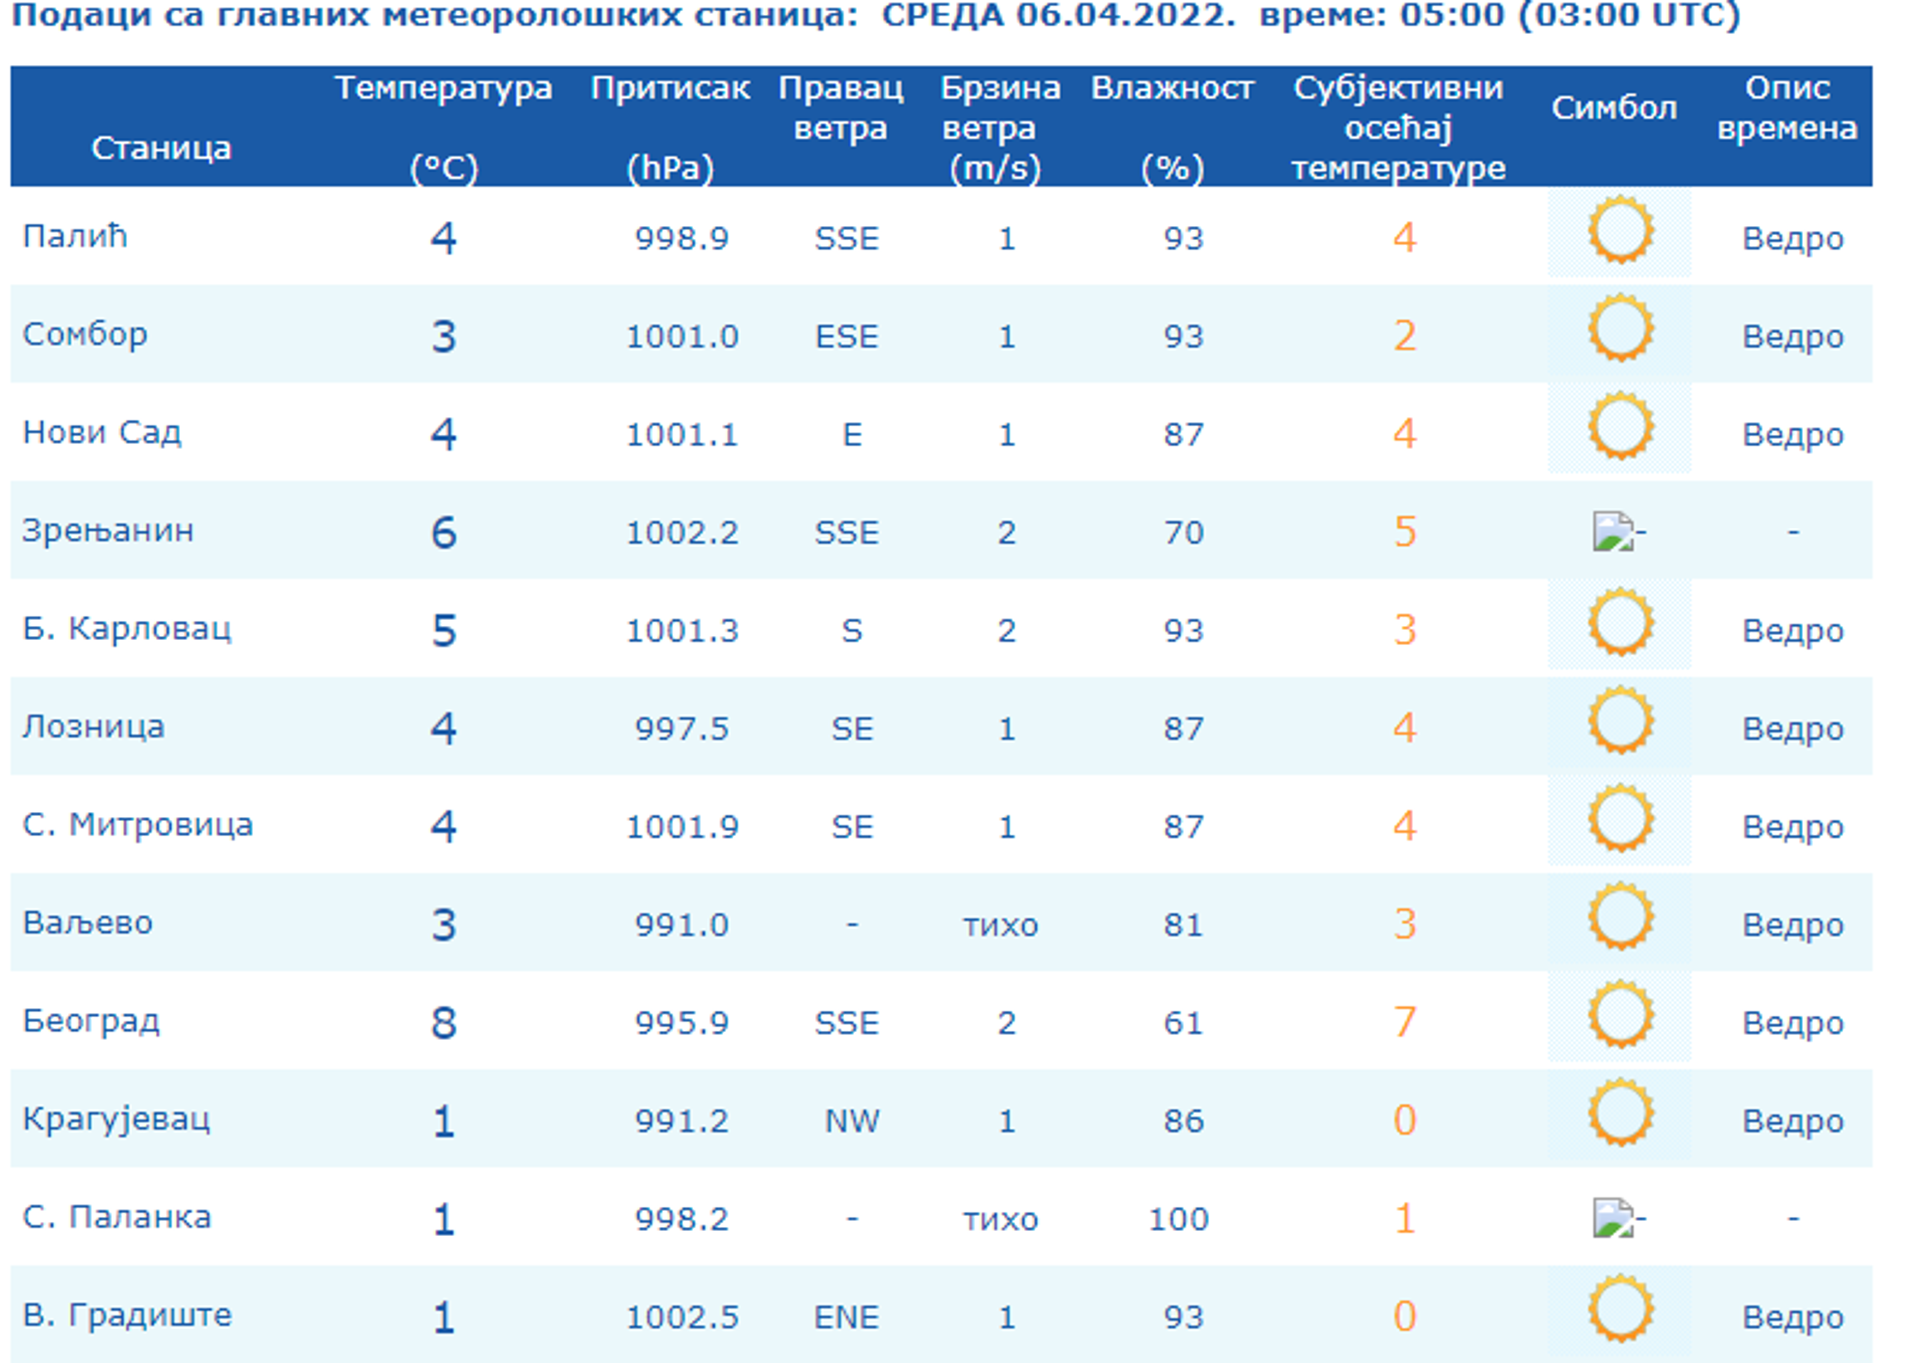
Task: Click pressure value 997.5 for Лозница
Action: [x=682, y=728]
